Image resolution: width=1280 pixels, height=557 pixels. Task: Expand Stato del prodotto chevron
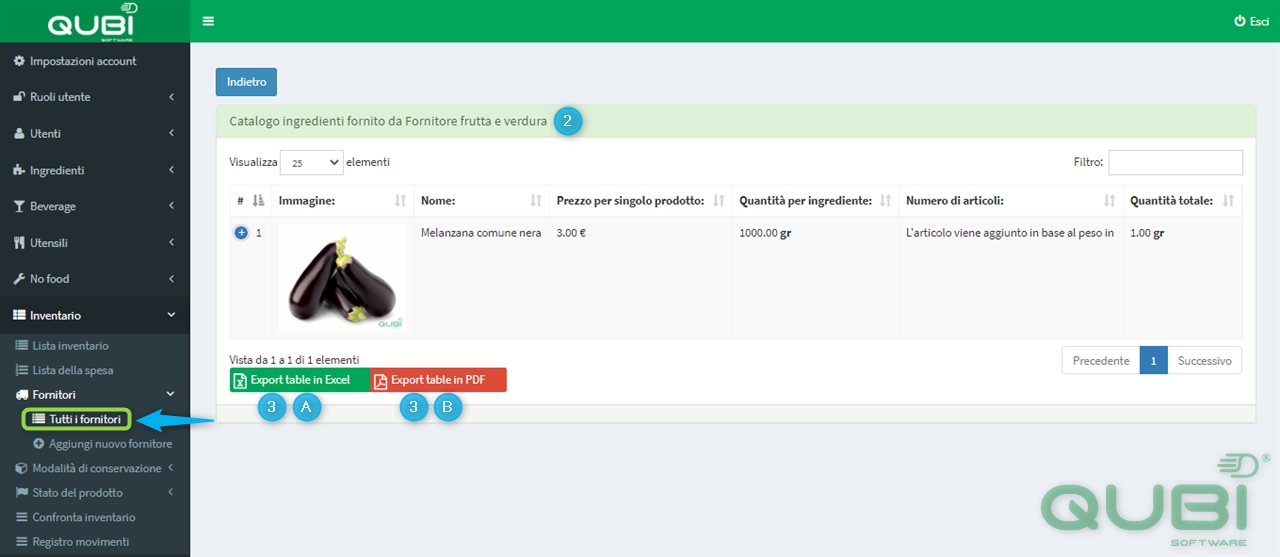tap(171, 492)
